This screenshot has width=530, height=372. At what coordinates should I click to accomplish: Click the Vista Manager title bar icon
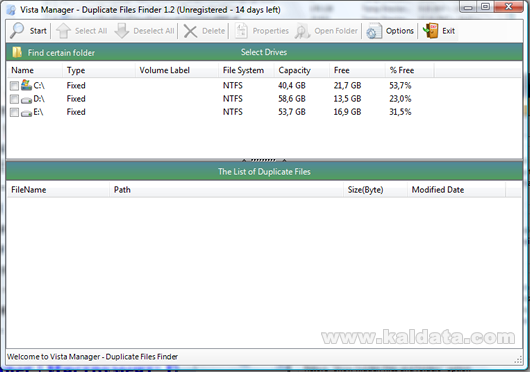(x=11, y=10)
